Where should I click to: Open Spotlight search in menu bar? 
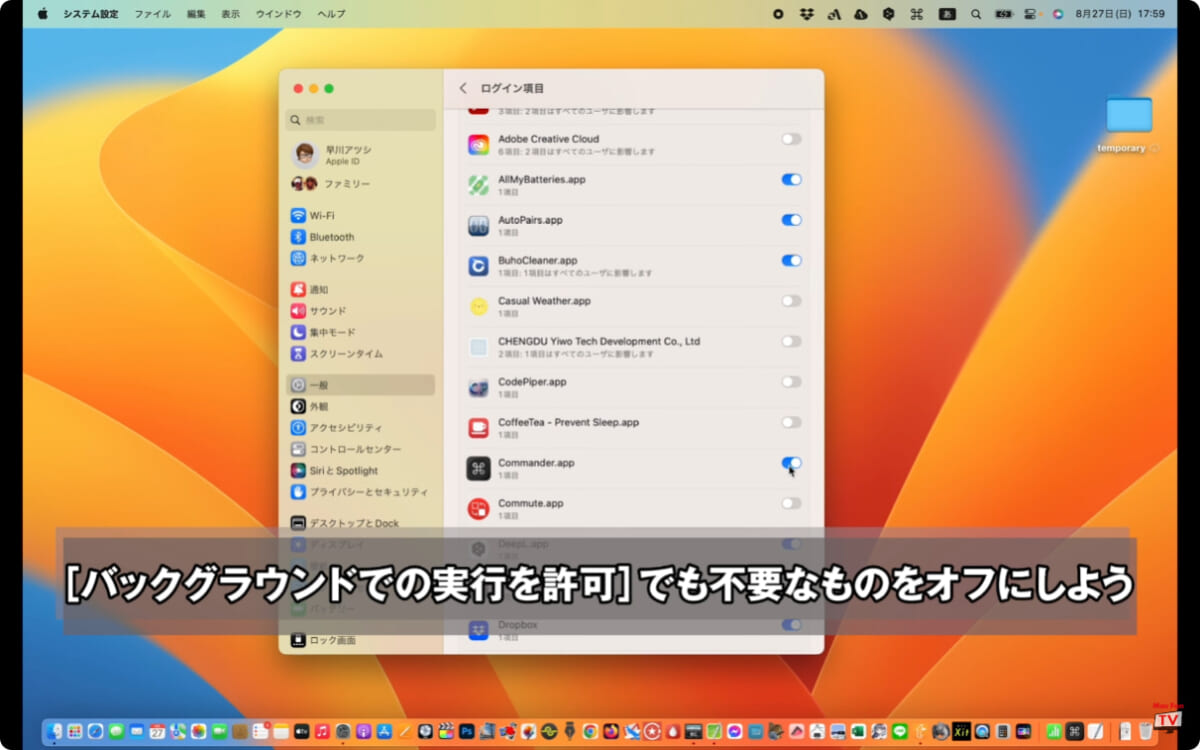click(976, 14)
